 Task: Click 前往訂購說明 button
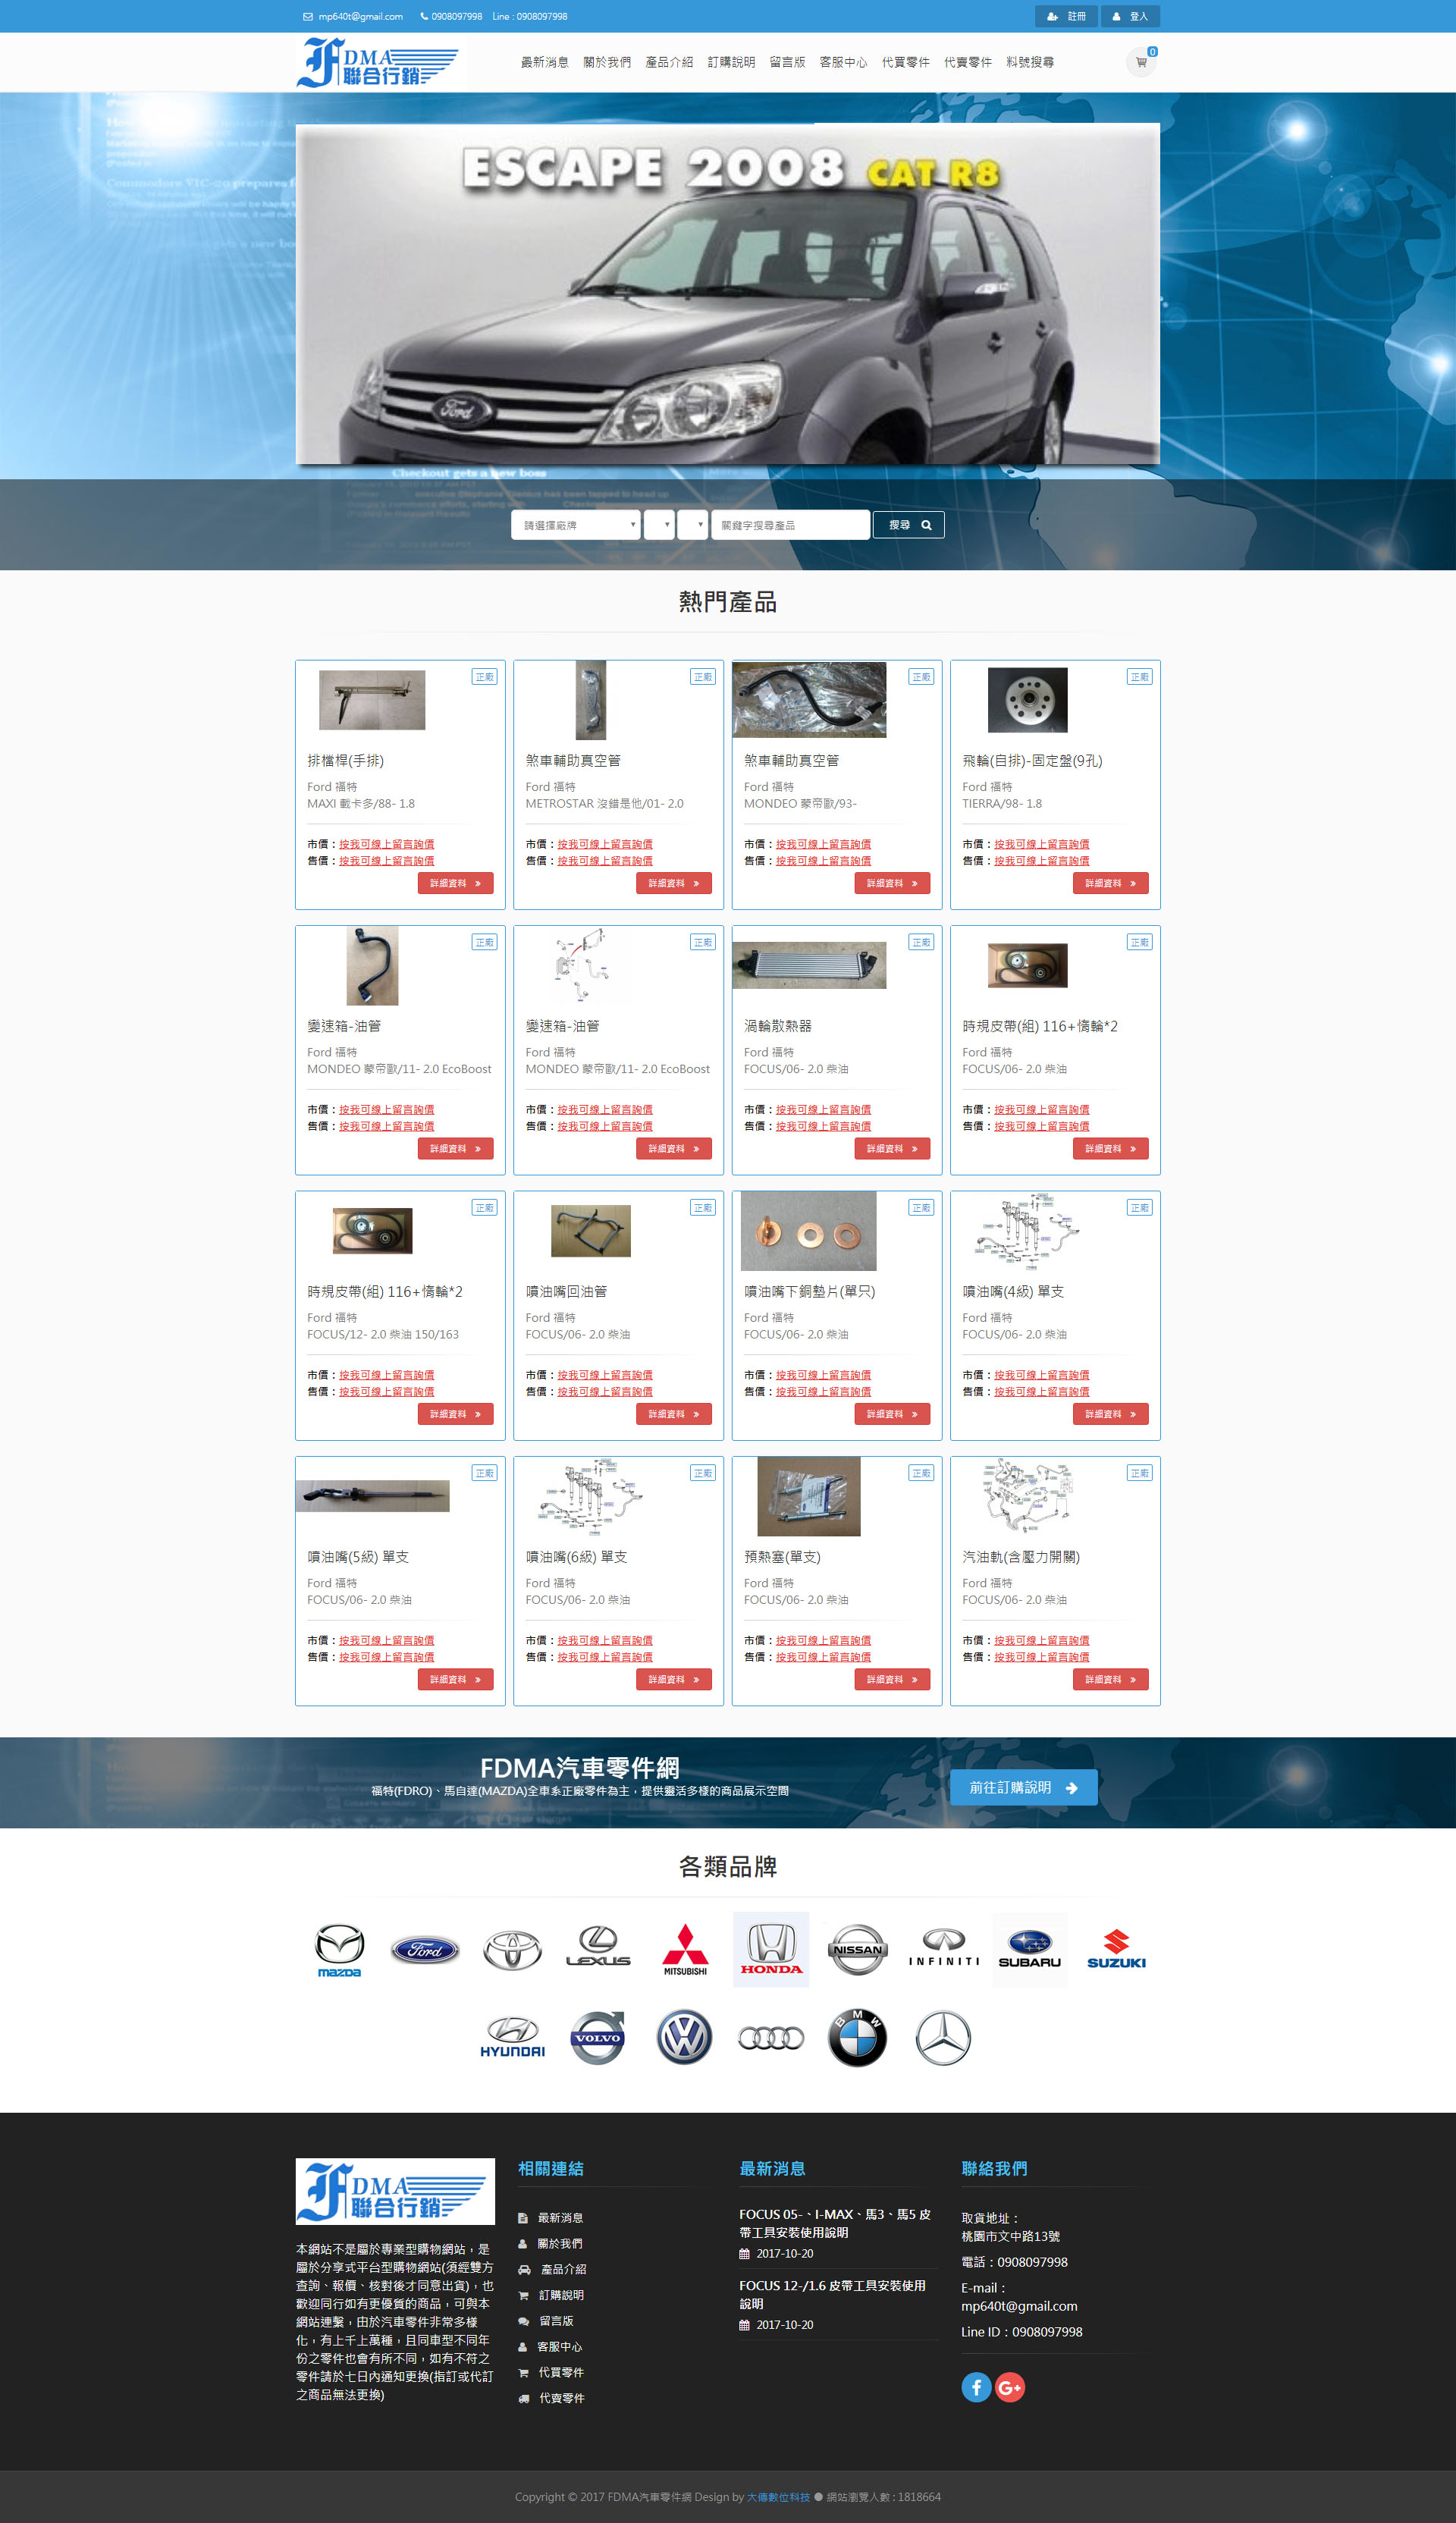click(1023, 1787)
